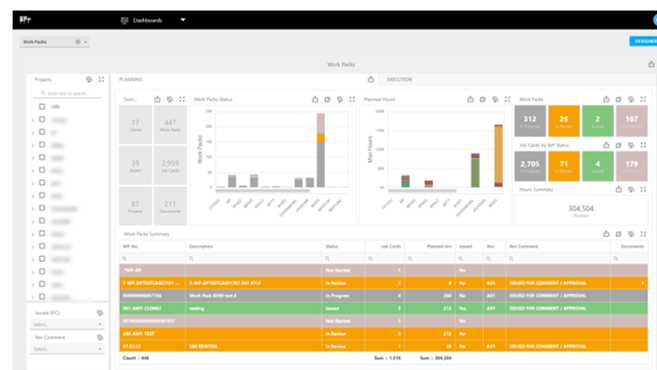This screenshot has height=370, width=657.
Task: Maximize the Work Packs cards panel
Action: click(x=643, y=99)
